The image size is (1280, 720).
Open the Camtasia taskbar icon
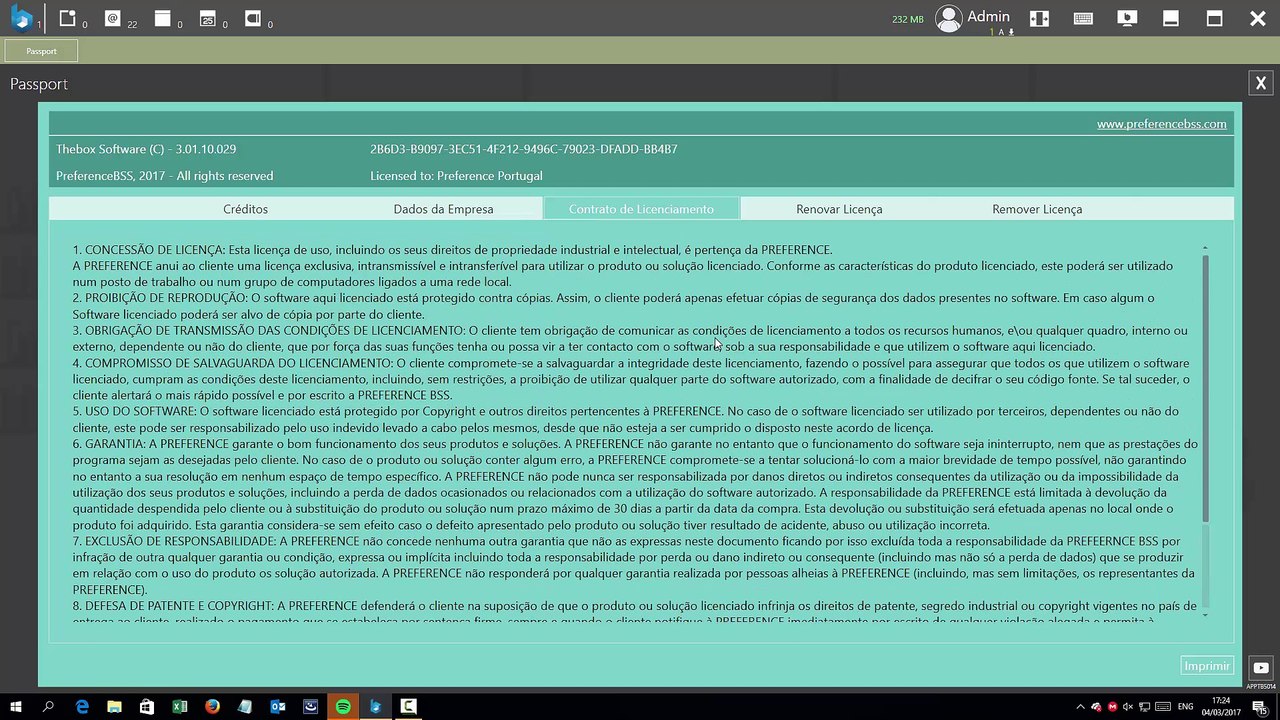[408, 707]
